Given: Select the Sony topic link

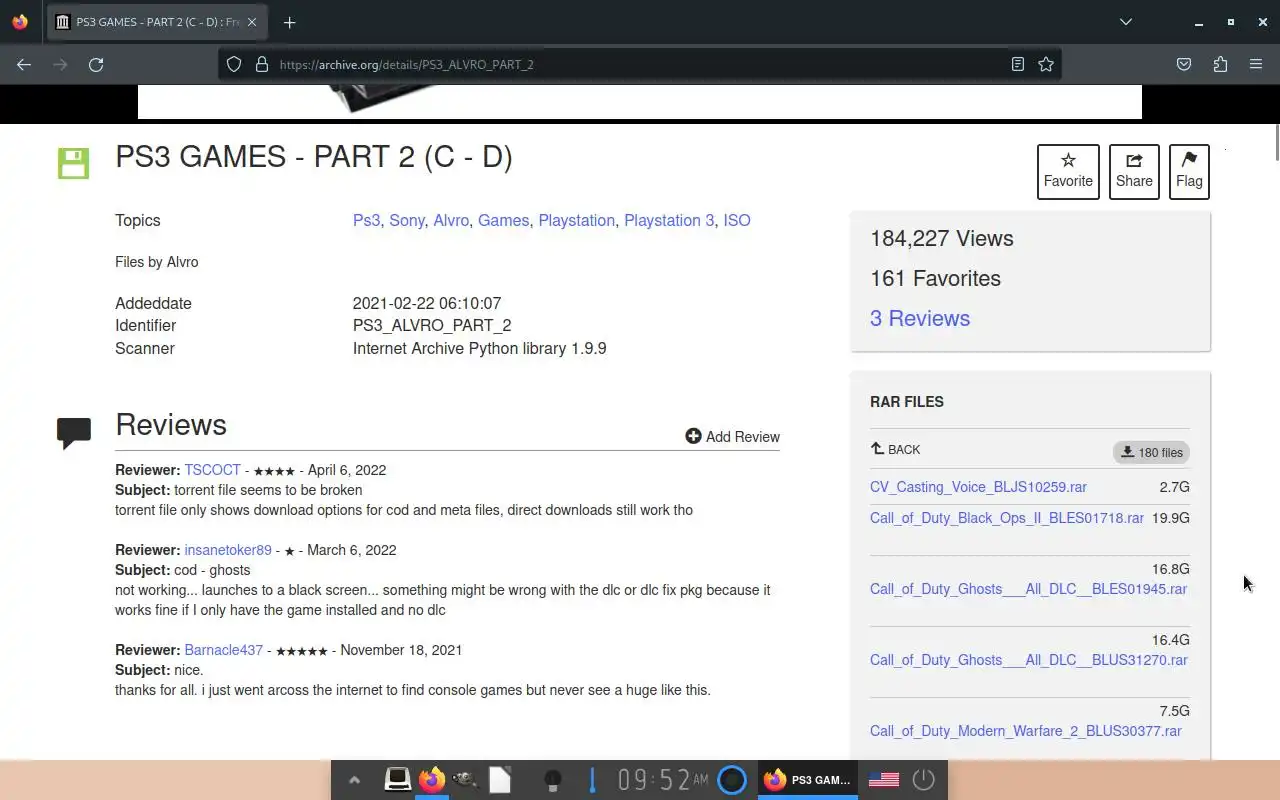Looking at the screenshot, I should coord(406,220).
